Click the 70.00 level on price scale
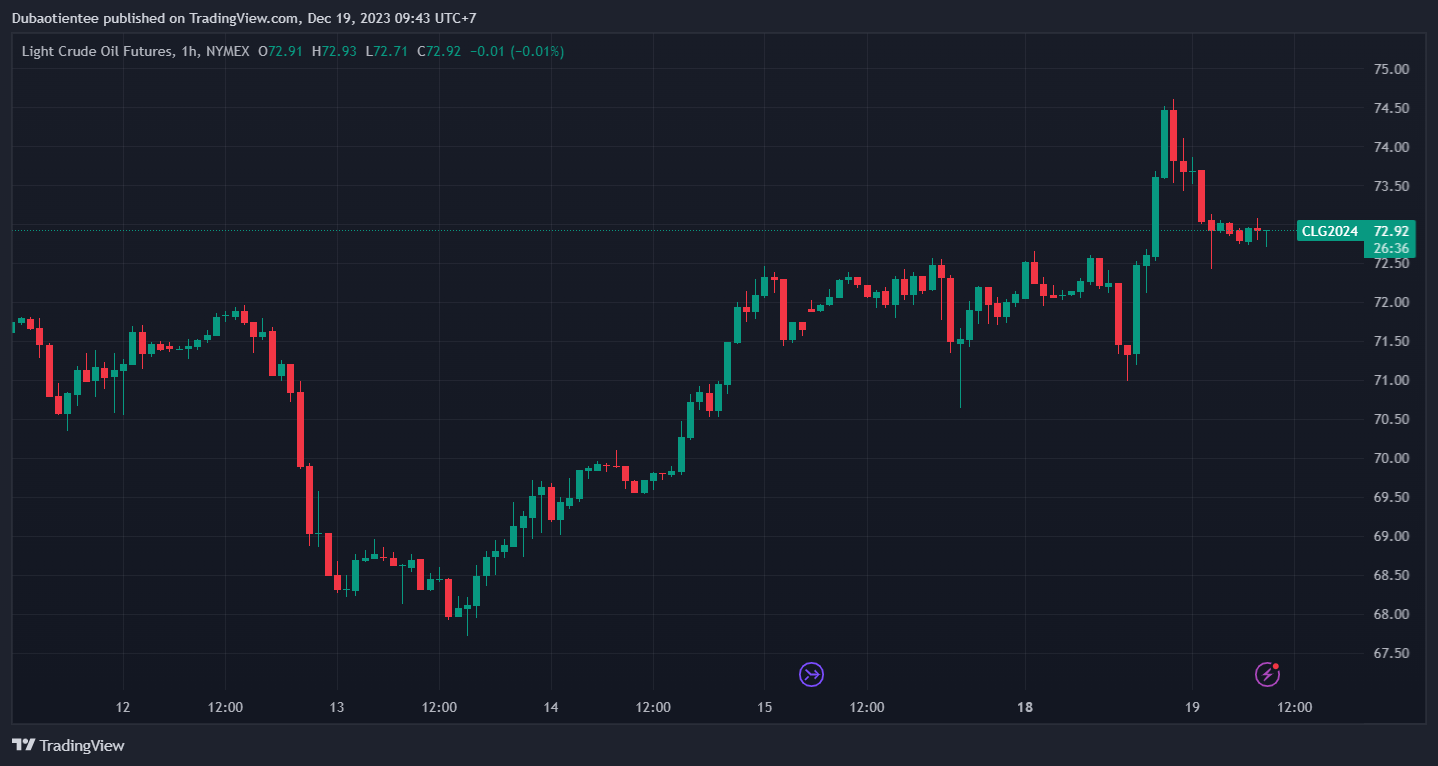The image size is (1438, 766). (x=1391, y=458)
